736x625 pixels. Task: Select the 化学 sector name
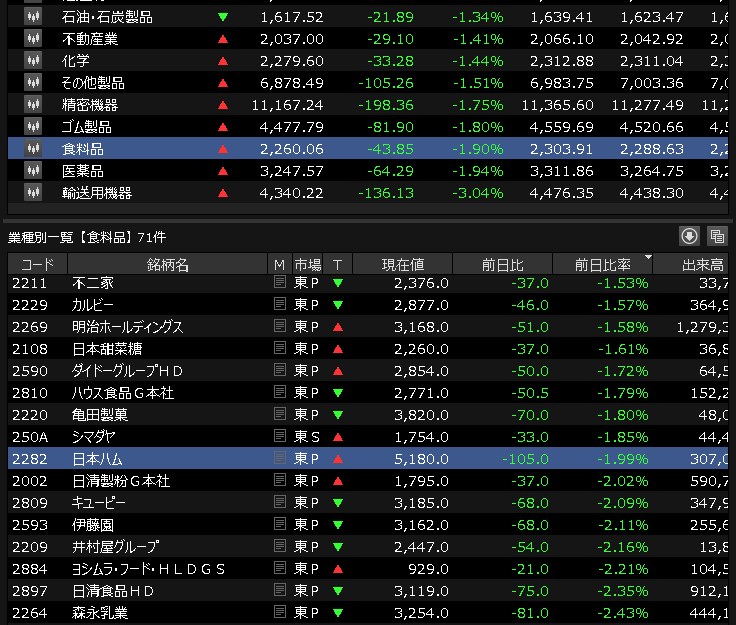click(76, 61)
